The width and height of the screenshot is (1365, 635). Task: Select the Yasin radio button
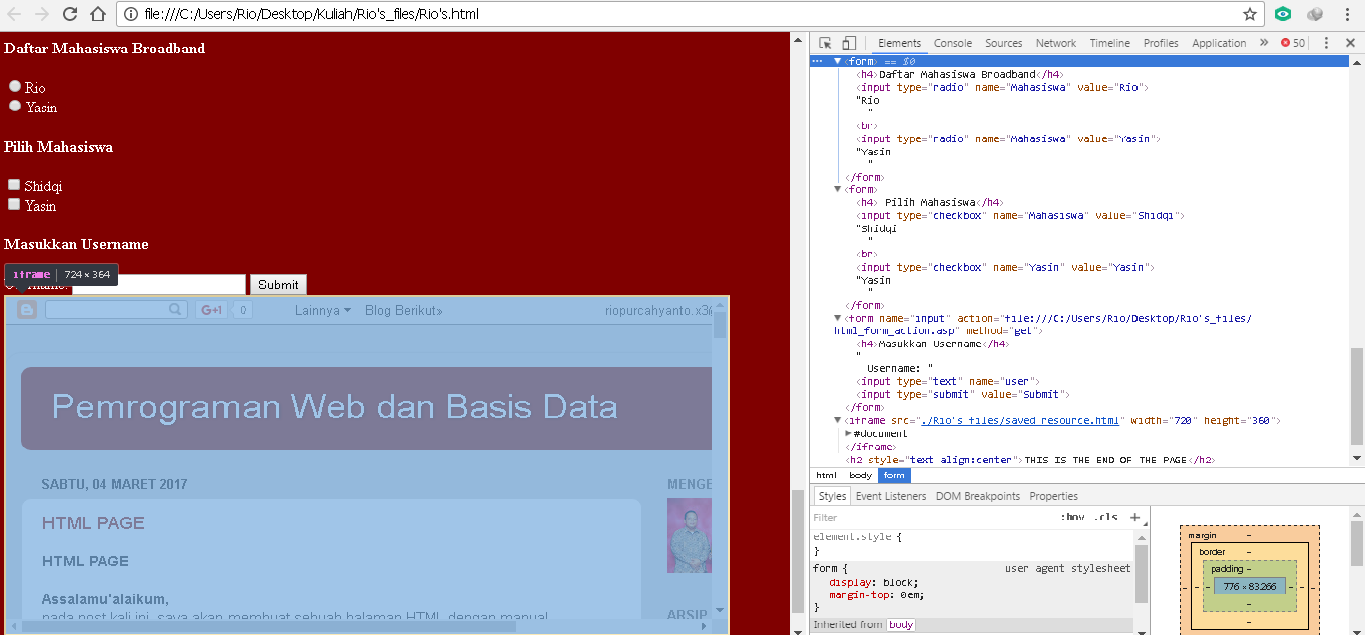pyautogui.click(x=15, y=106)
